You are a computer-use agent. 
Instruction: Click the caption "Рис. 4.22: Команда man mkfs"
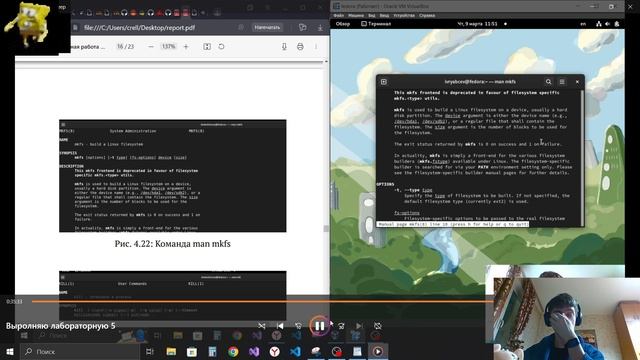click(x=173, y=244)
